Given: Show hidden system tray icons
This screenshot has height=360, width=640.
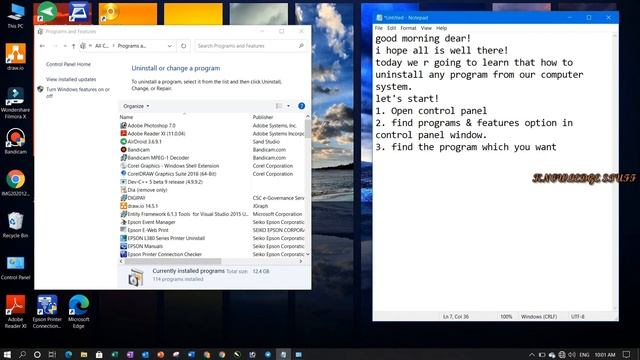Looking at the screenshot, I should 531,355.
